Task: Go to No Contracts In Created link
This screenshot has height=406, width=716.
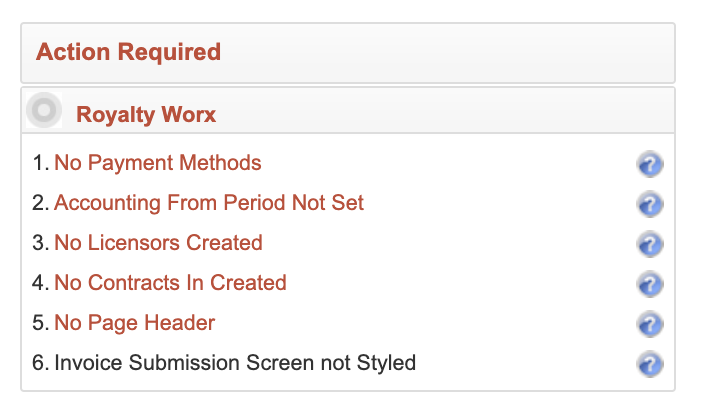Action: [170, 283]
